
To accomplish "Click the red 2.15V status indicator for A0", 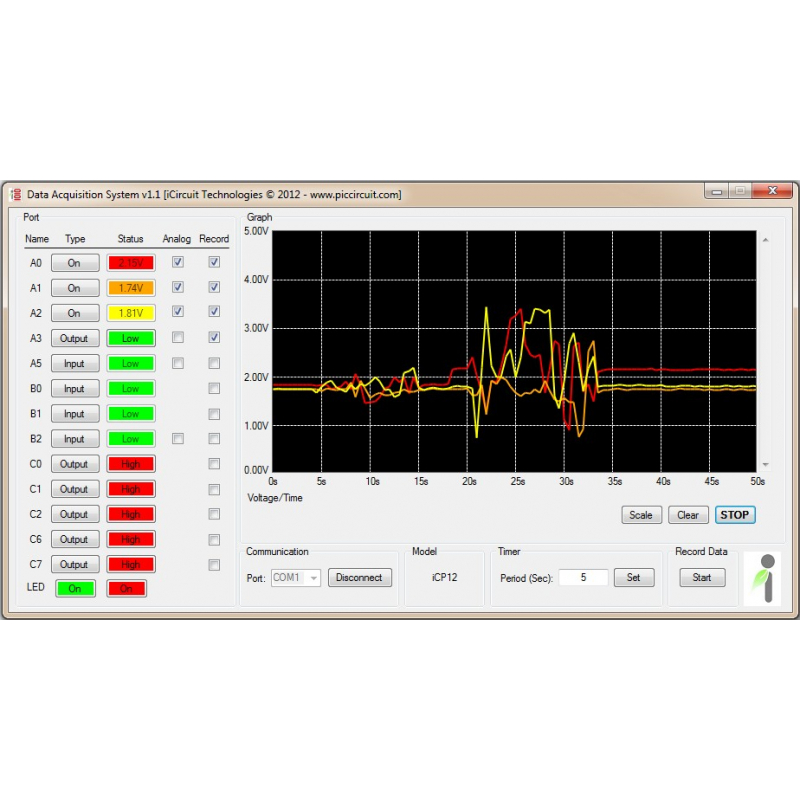I will pyautogui.click(x=130, y=262).
